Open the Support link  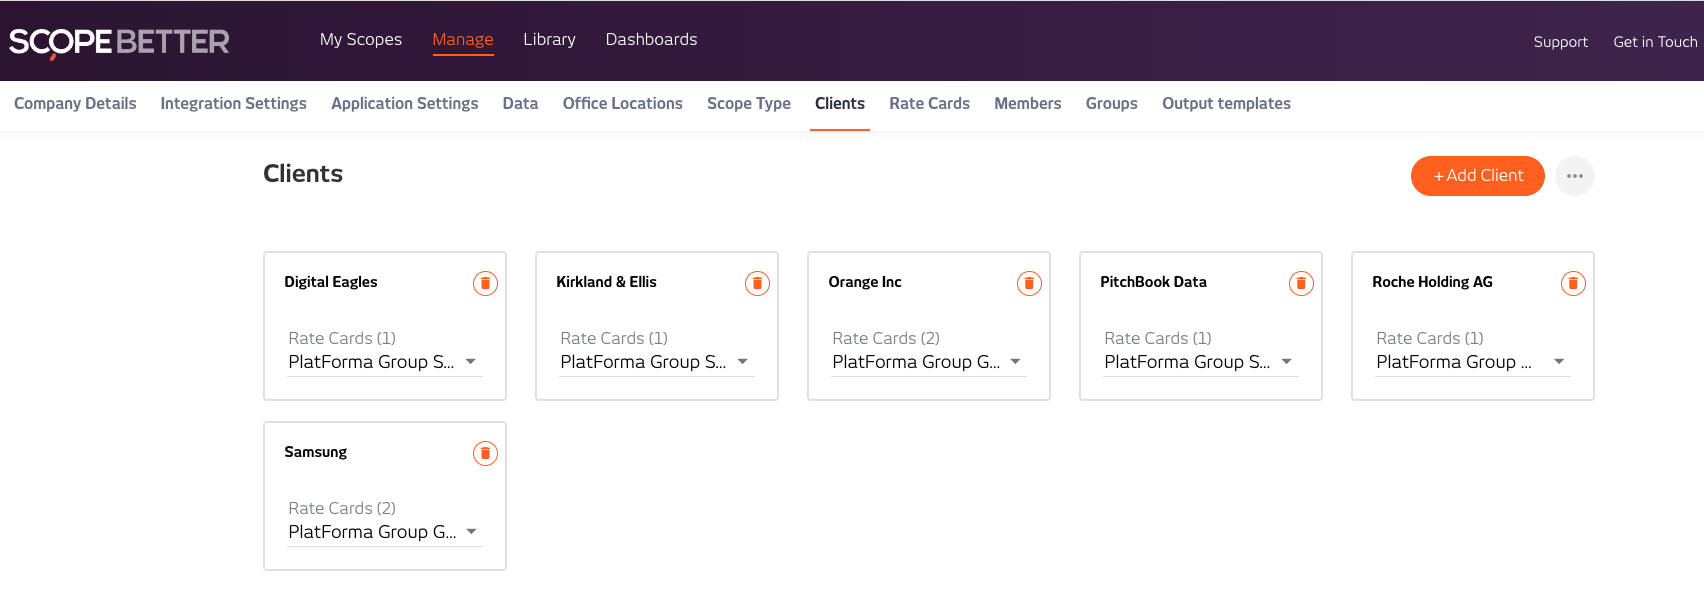tap(1560, 42)
